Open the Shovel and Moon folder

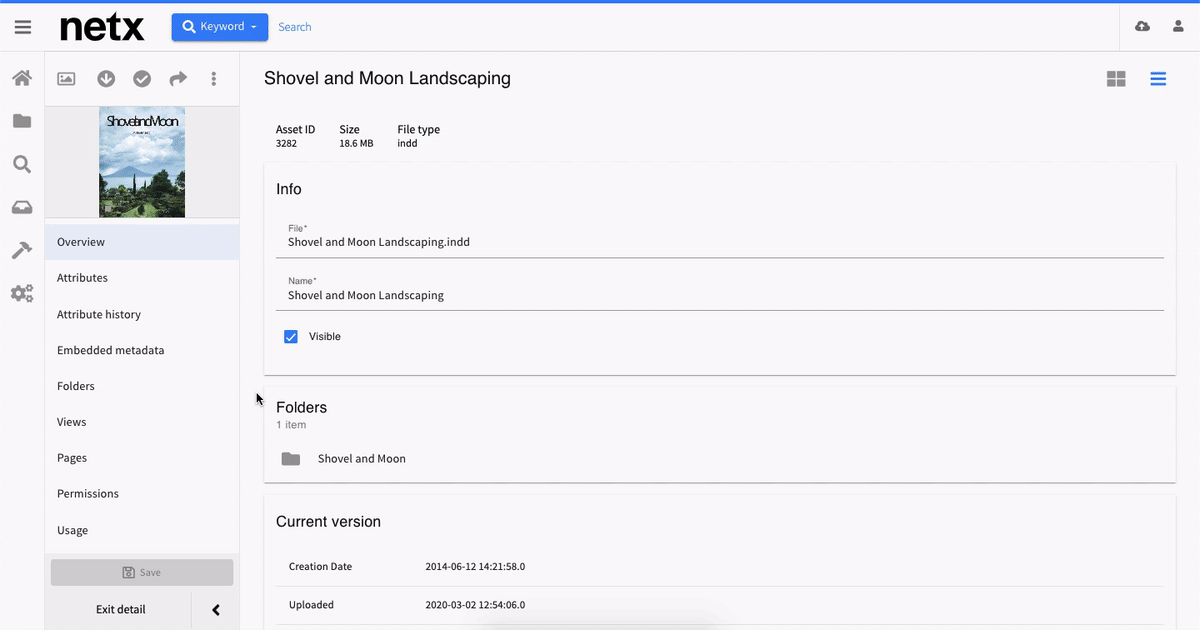361,459
